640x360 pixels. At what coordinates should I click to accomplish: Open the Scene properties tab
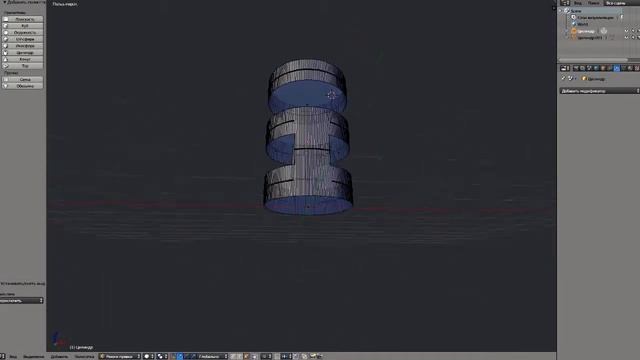(589, 68)
